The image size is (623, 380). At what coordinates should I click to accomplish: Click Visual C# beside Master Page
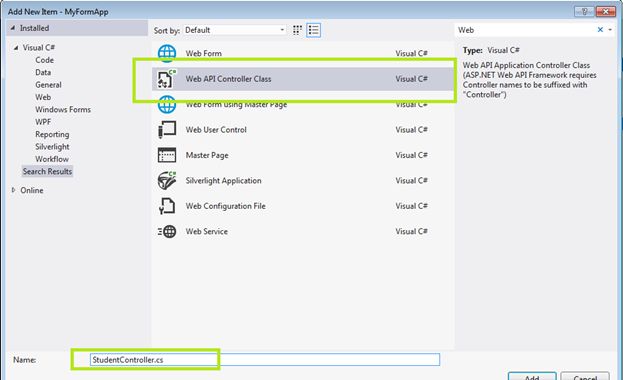click(x=411, y=155)
